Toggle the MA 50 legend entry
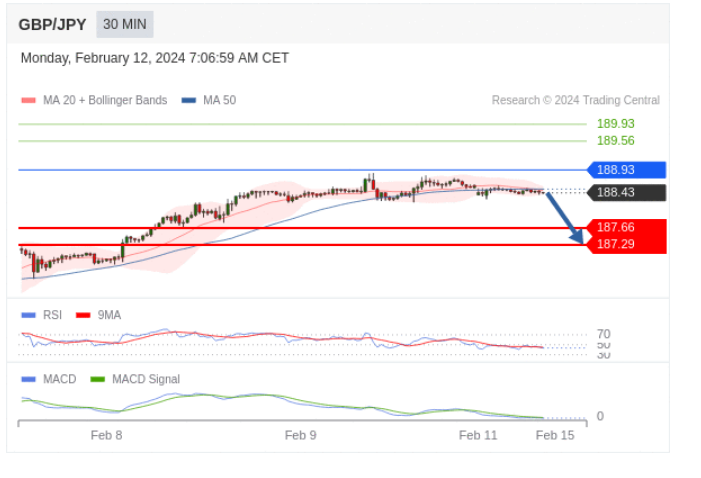The width and height of the screenshot is (701, 478). click(x=209, y=100)
